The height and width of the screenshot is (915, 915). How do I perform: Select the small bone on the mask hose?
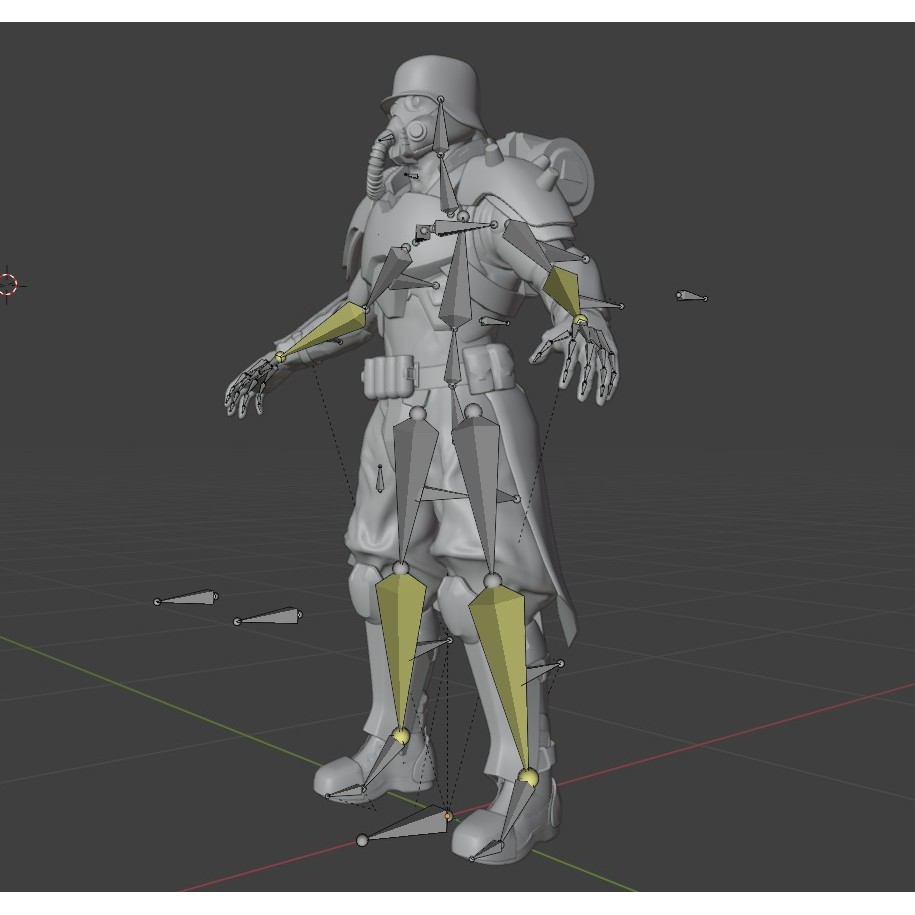(385, 139)
